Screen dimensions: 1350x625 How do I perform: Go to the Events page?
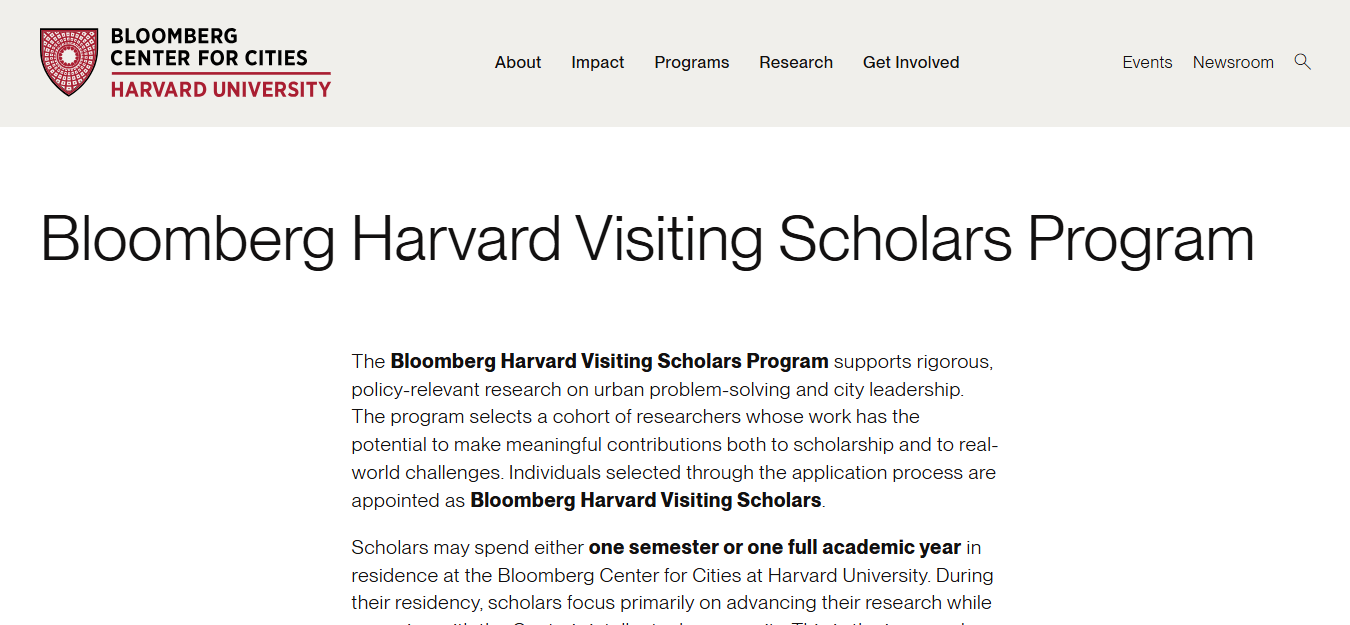point(1147,62)
